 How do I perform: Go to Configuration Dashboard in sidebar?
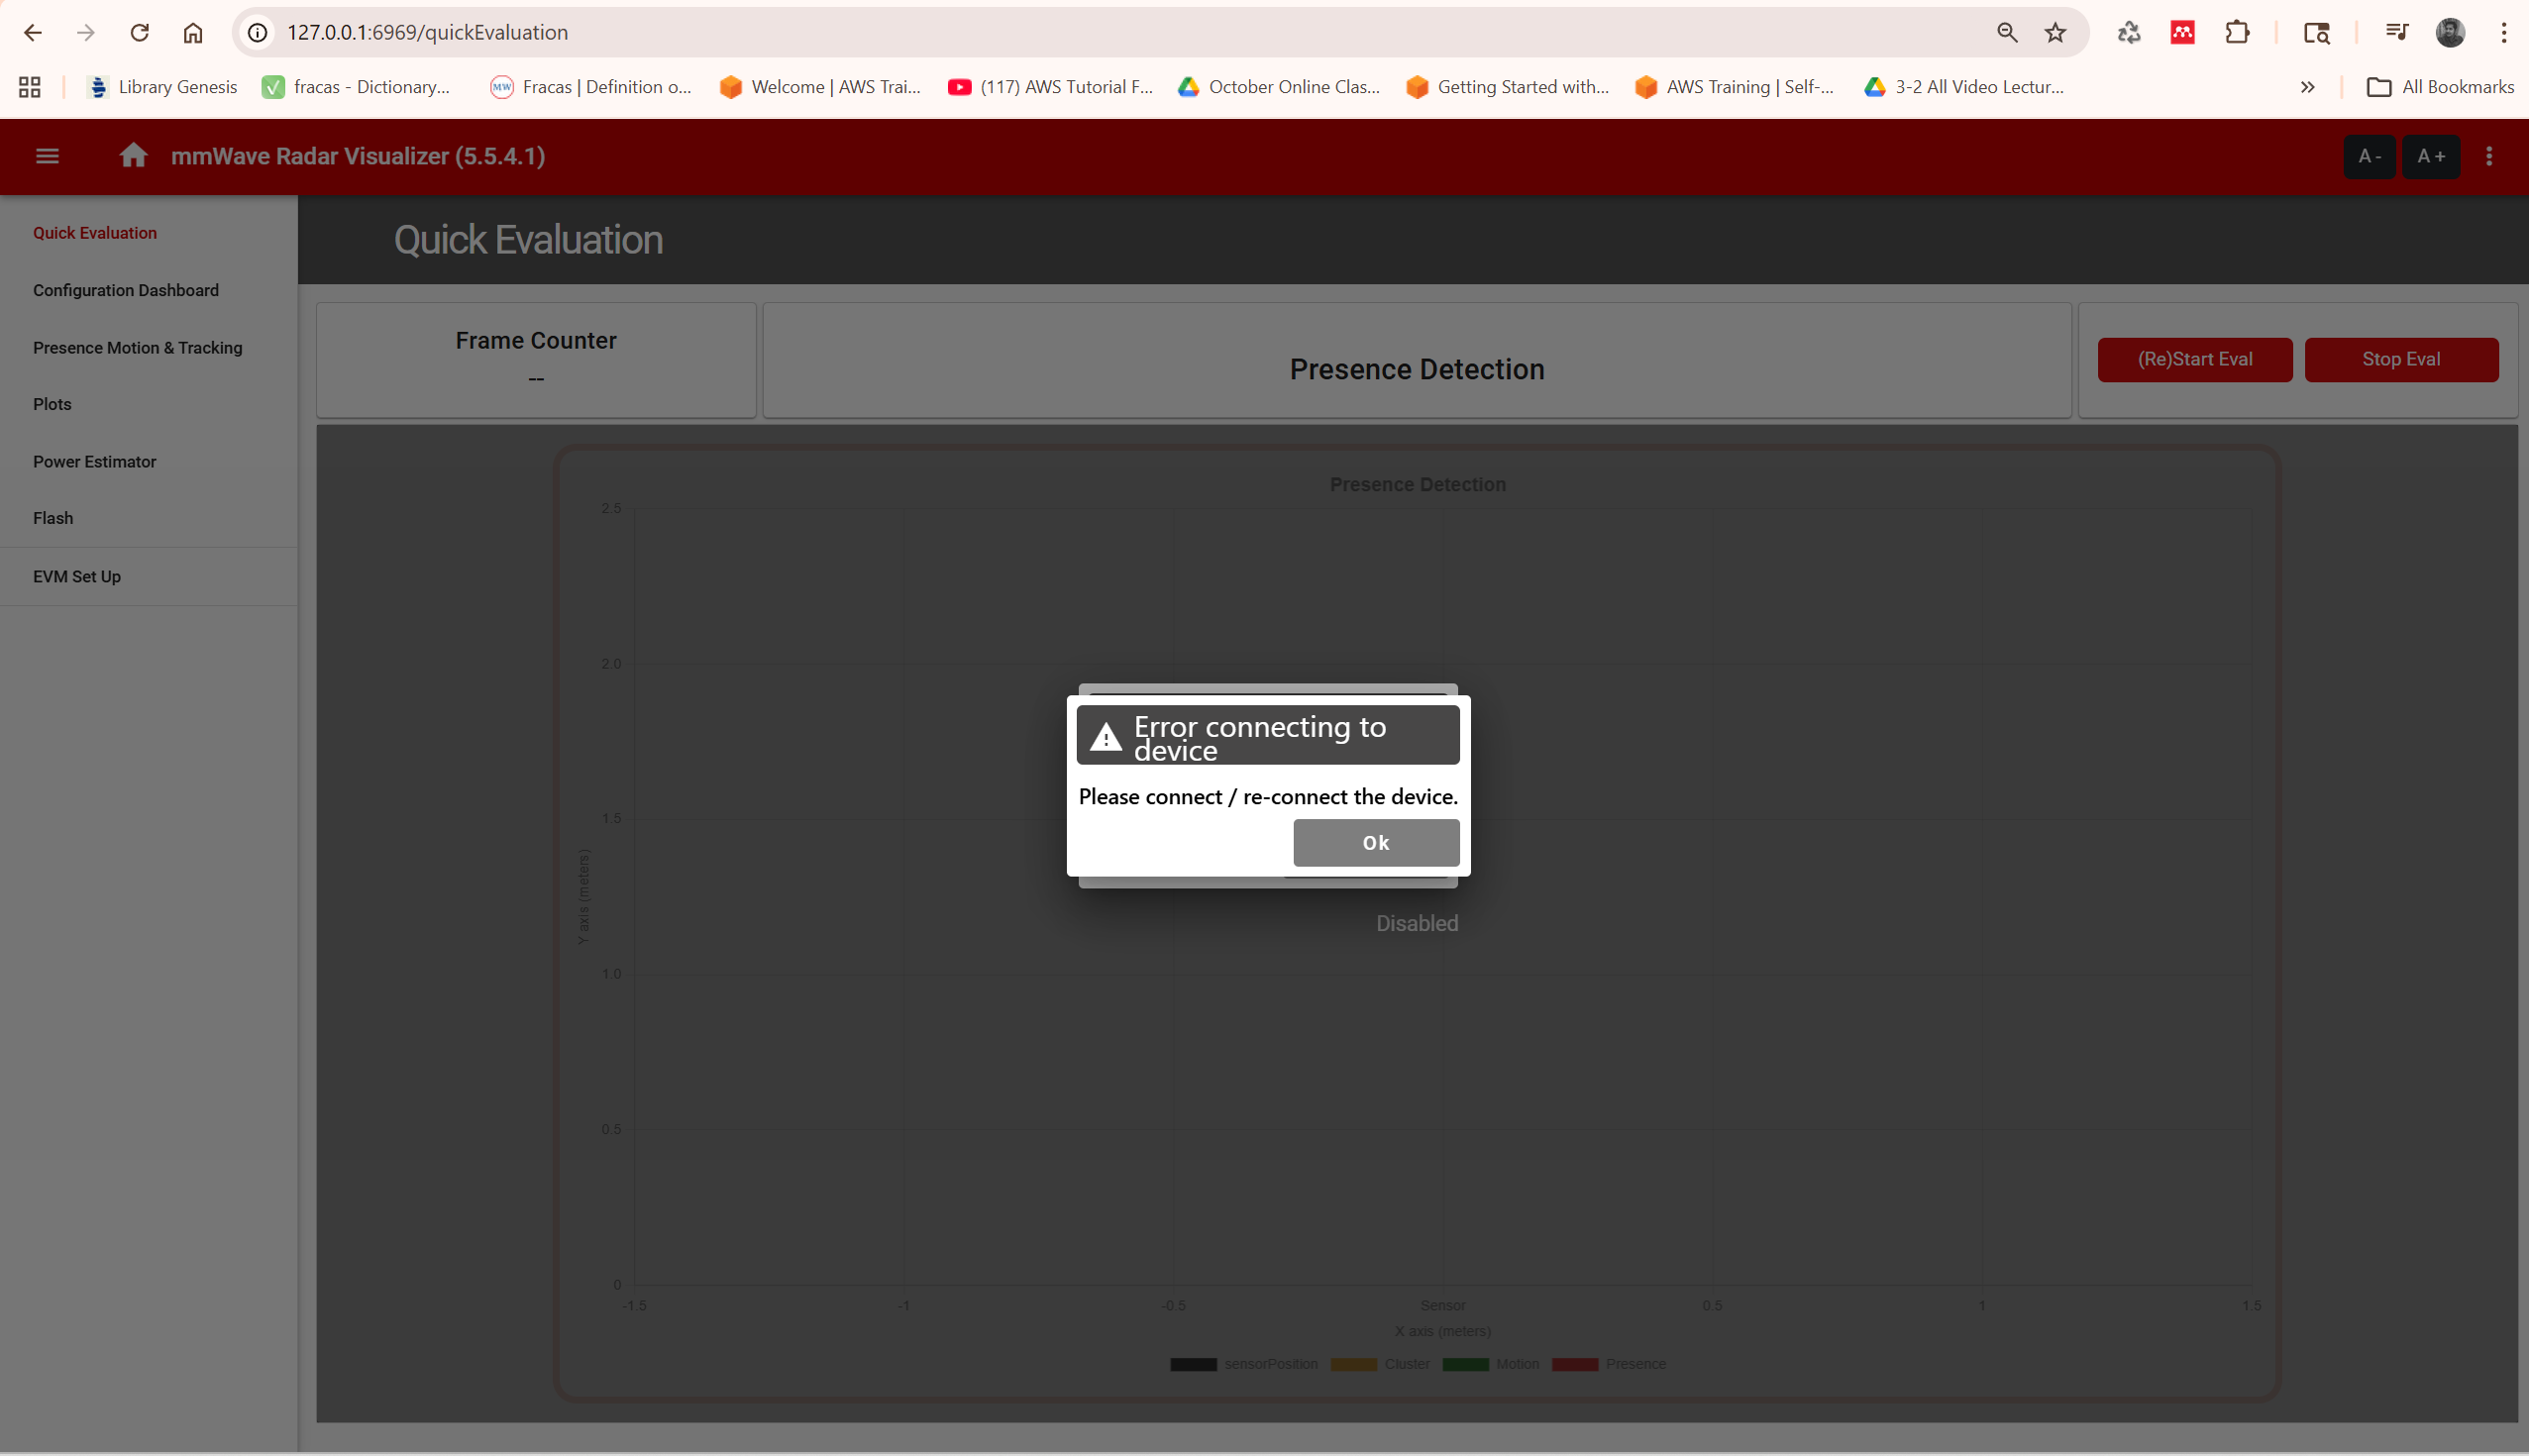[126, 290]
